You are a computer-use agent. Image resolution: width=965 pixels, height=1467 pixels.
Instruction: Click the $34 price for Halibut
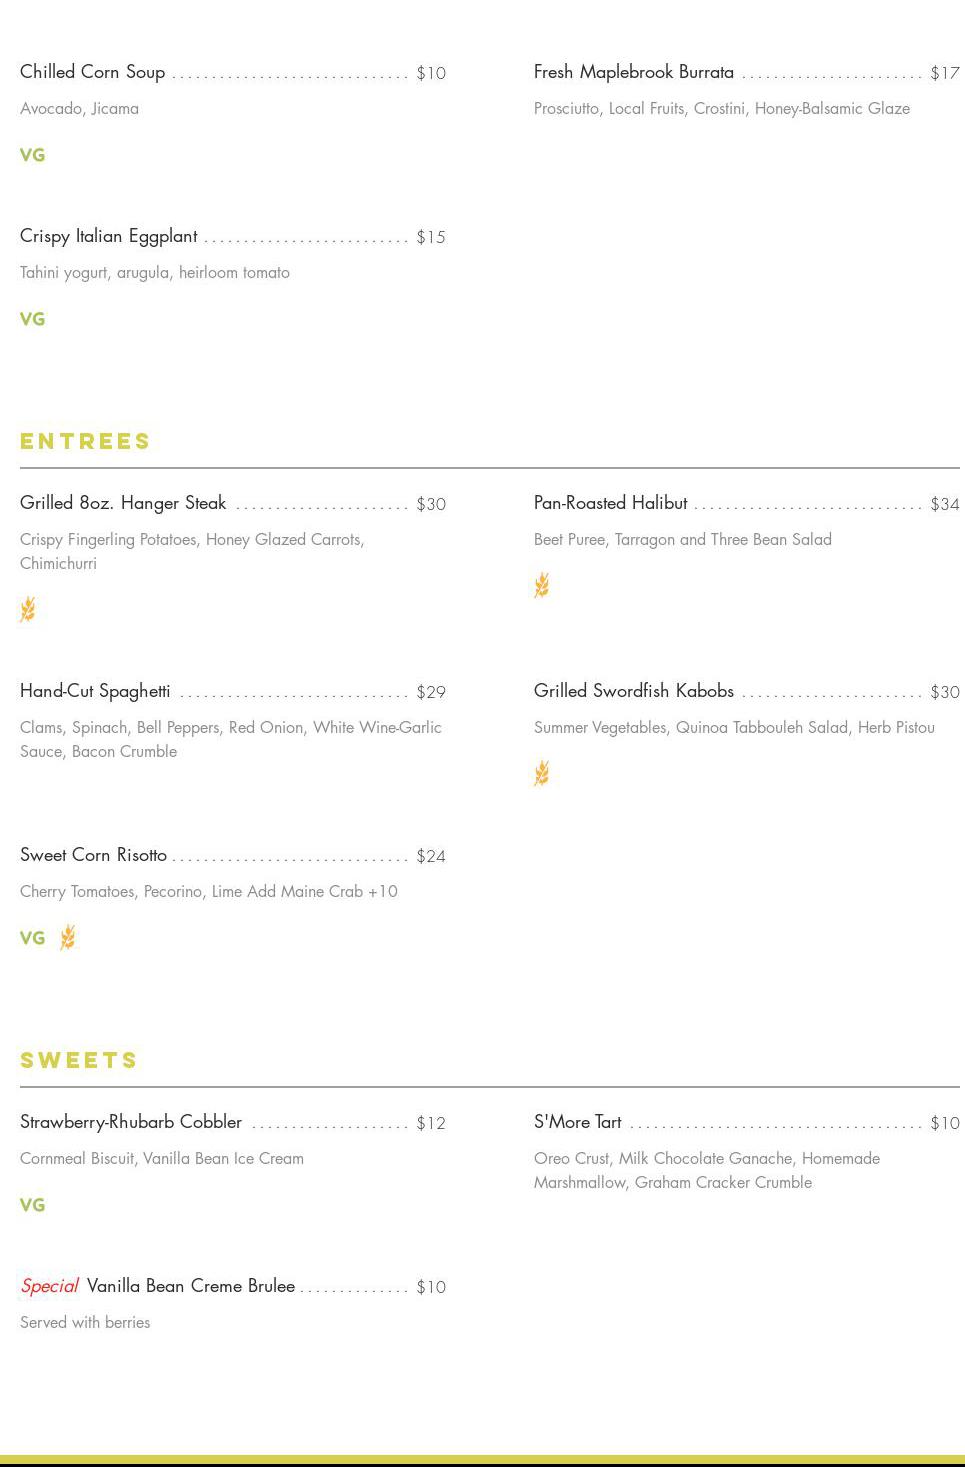coord(944,504)
